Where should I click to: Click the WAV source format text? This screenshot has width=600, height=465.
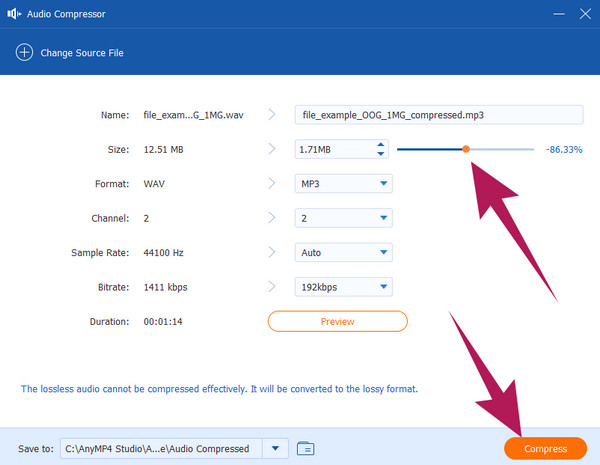[154, 184]
